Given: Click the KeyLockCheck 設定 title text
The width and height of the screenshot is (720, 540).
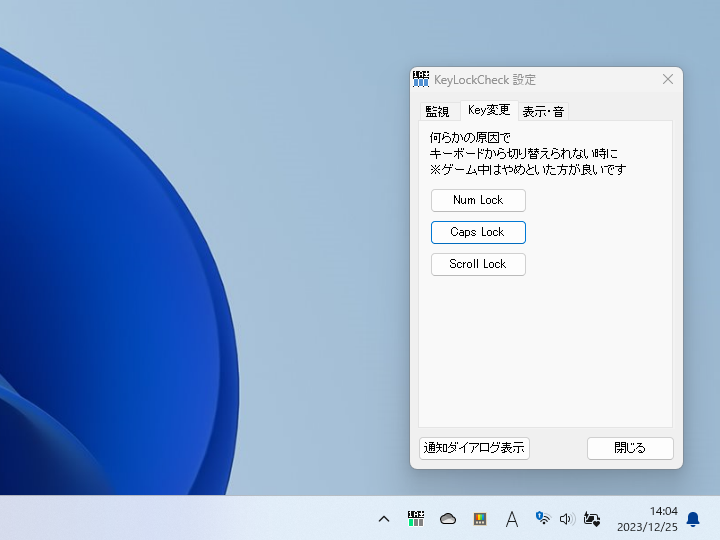Looking at the screenshot, I should pyautogui.click(x=485, y=80).
